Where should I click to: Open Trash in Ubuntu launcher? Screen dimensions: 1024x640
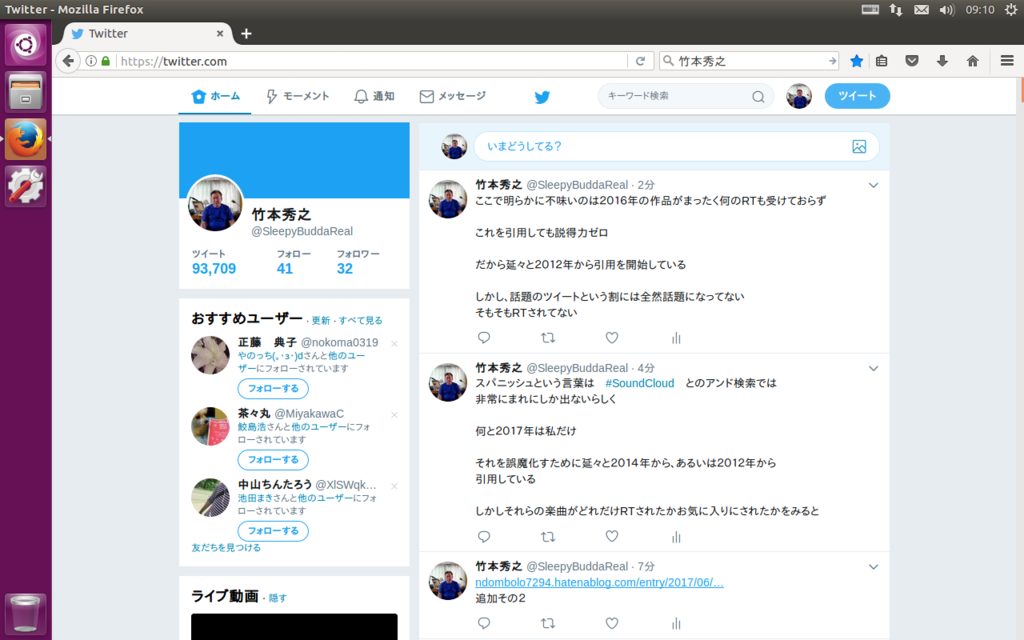pos(25,613)
